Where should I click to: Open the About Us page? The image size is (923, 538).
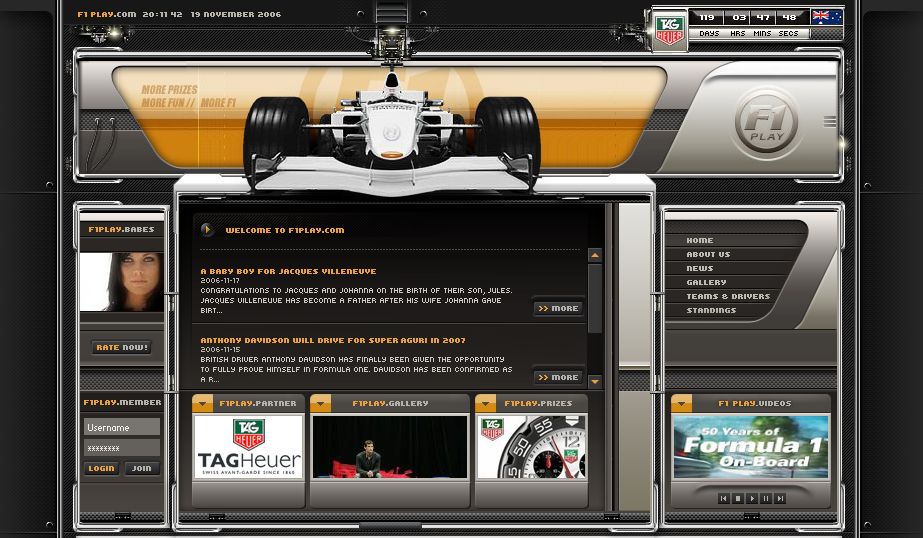tap(708, 254)
